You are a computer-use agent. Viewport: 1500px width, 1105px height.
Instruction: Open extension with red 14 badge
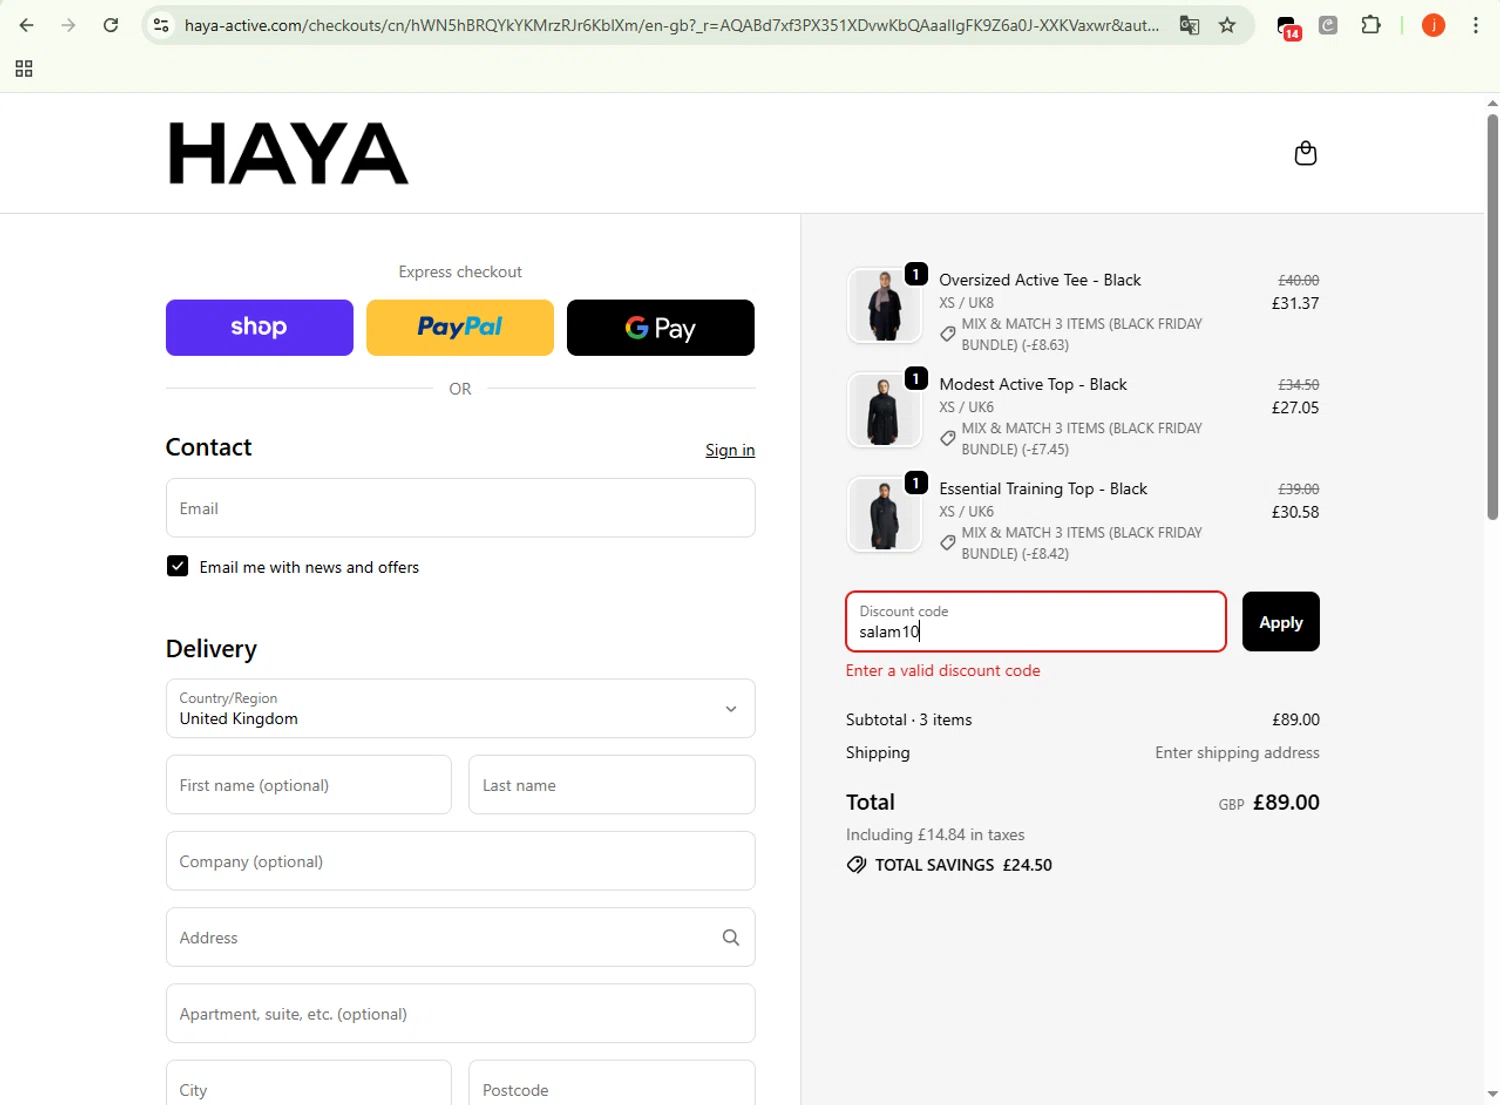point(1289,27)
